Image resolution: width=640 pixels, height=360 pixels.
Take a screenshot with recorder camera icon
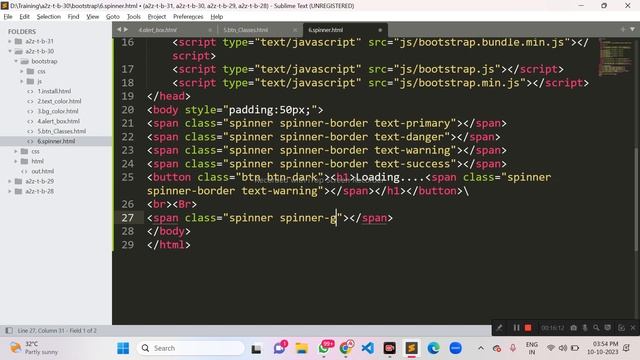click(x=573, y=327)
